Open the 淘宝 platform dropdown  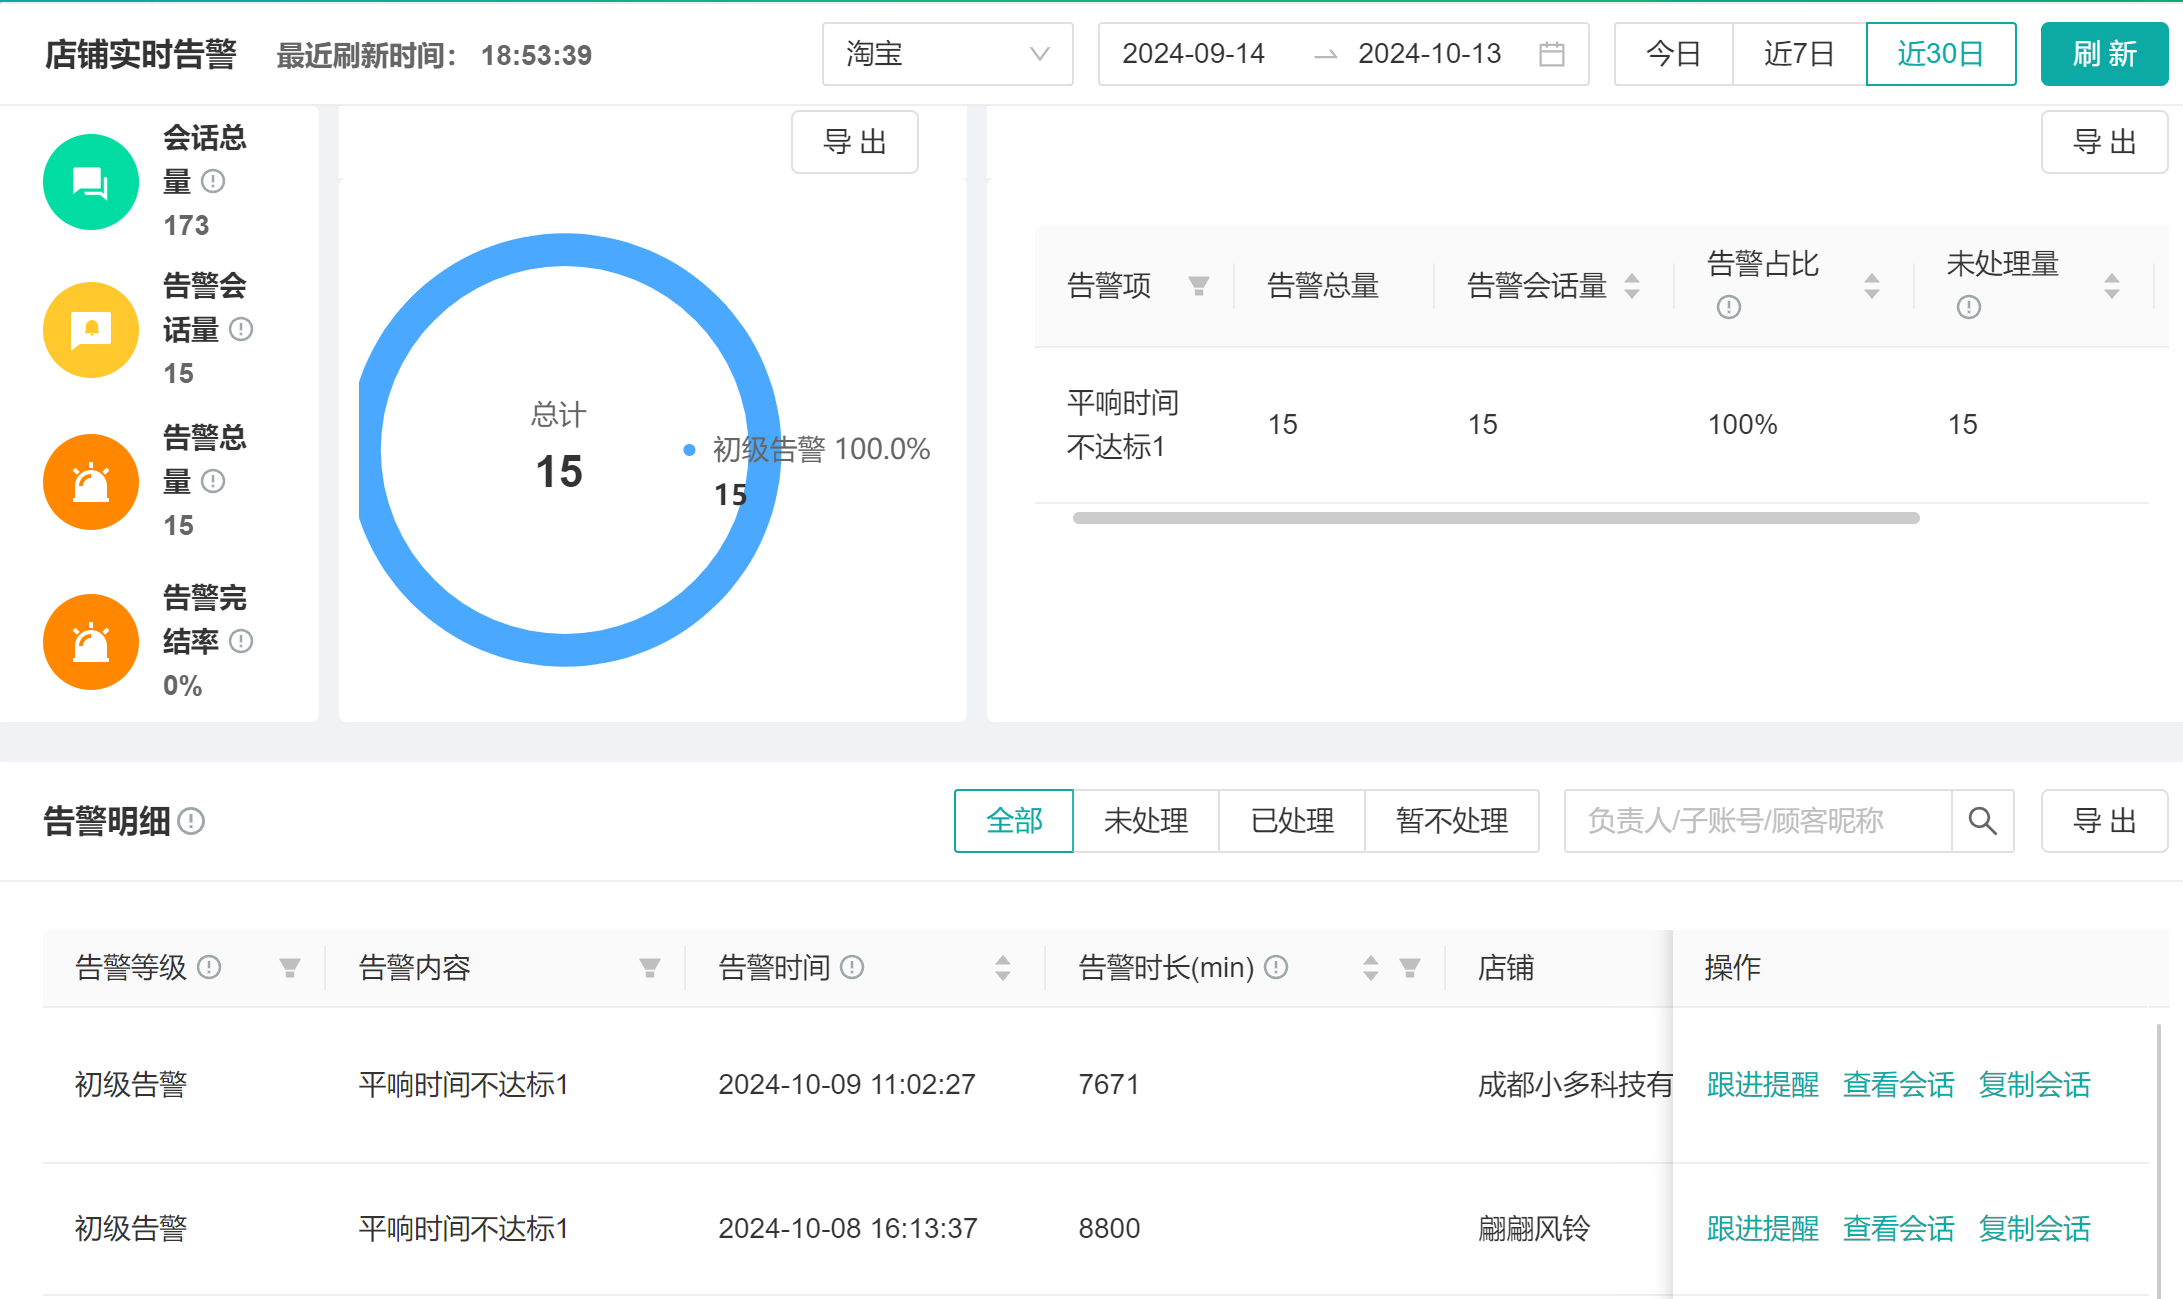[948, 54]
